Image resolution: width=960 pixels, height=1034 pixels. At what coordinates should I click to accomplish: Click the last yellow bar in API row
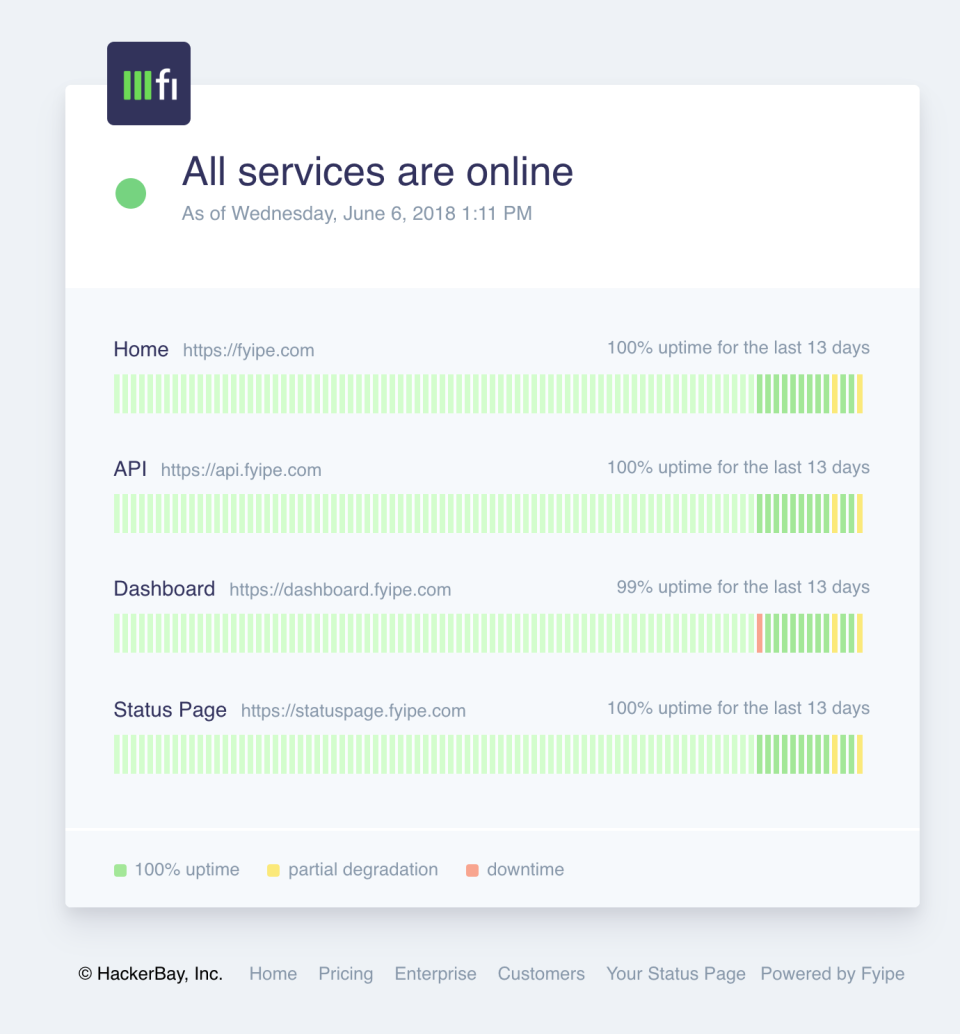[859, 513]
